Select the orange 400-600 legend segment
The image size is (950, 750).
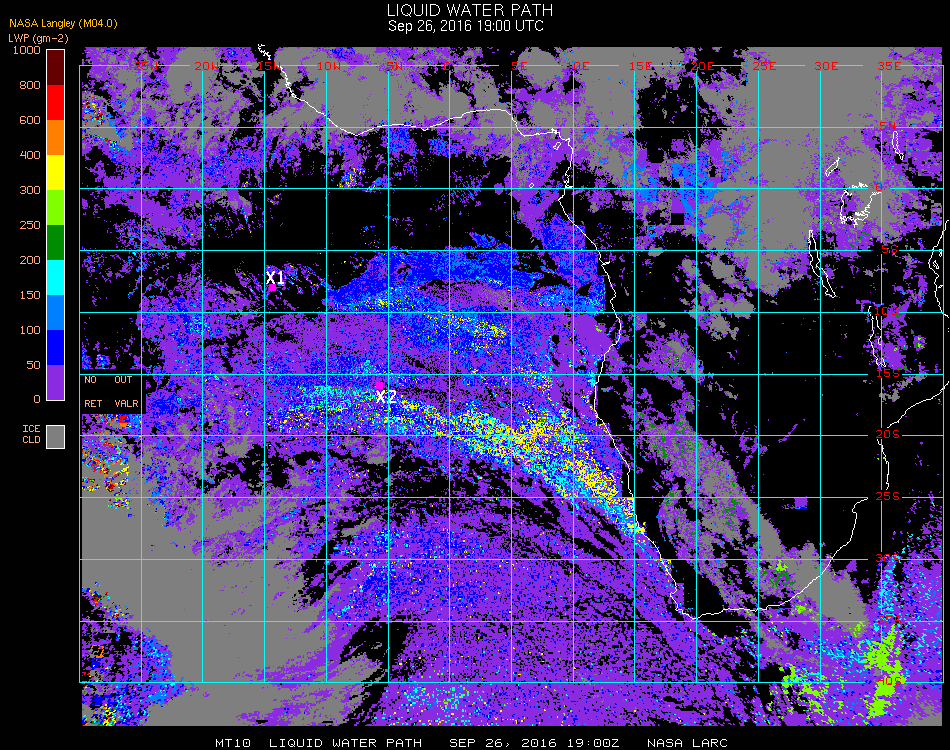pos(56,138)
